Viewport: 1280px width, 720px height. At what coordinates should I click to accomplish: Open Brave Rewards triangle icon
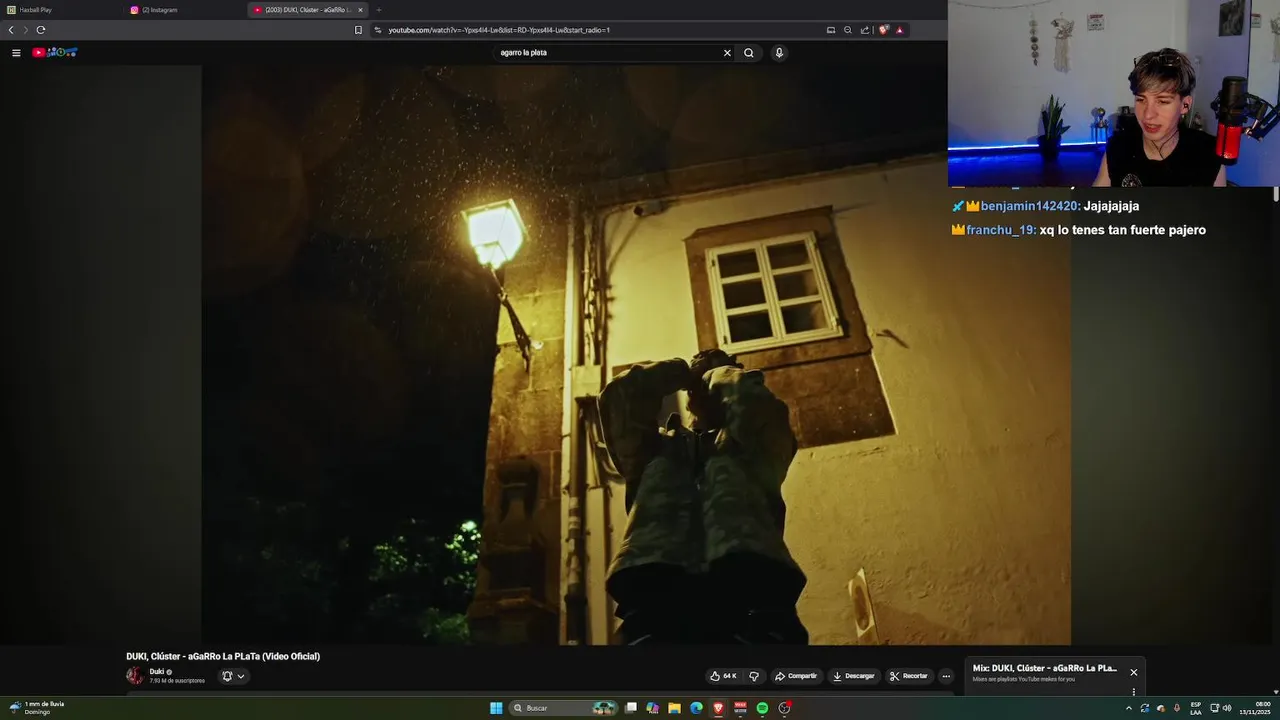point(899,30)
